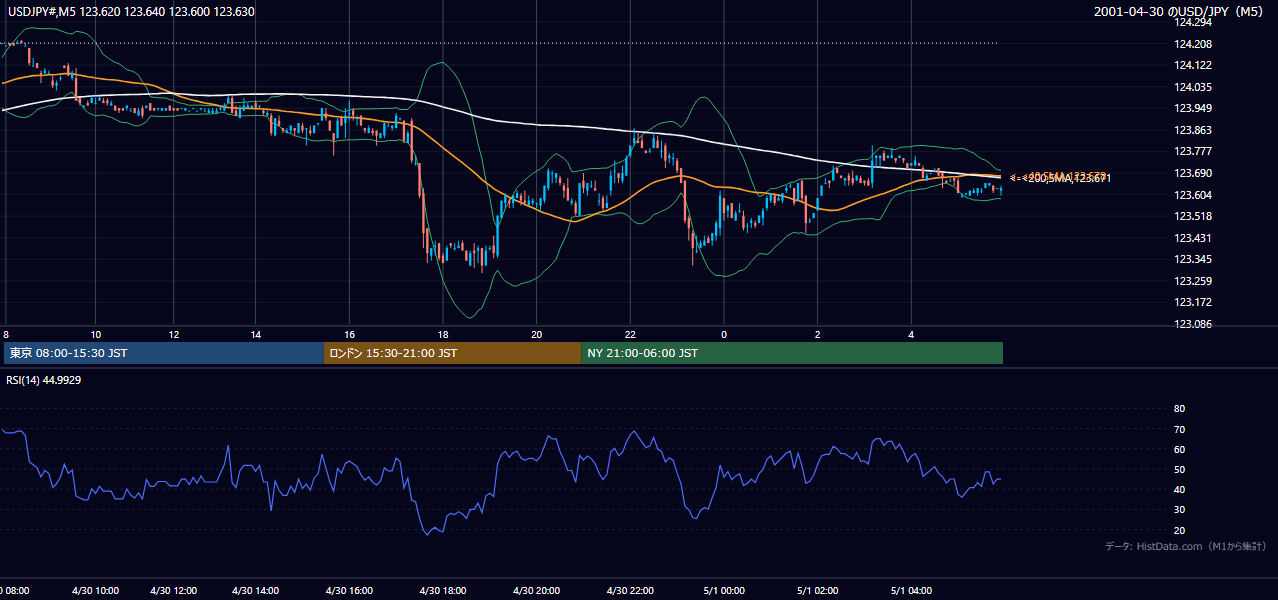Click the 123.690 price axis label
Image resolution: width=1278 pixels, height=600 pixels.
[x=1193, y=173]
